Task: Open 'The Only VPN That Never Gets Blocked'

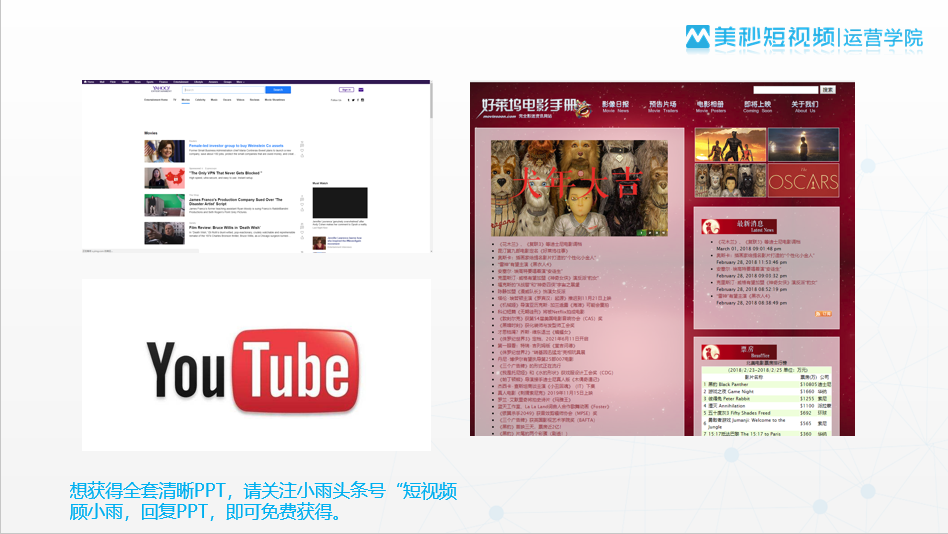Action: pos(225,173)
